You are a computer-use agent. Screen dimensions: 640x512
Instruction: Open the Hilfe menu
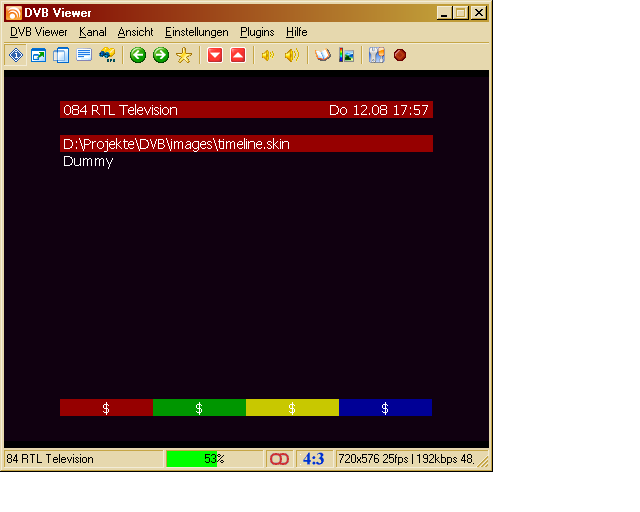click(x=296, y=32)
